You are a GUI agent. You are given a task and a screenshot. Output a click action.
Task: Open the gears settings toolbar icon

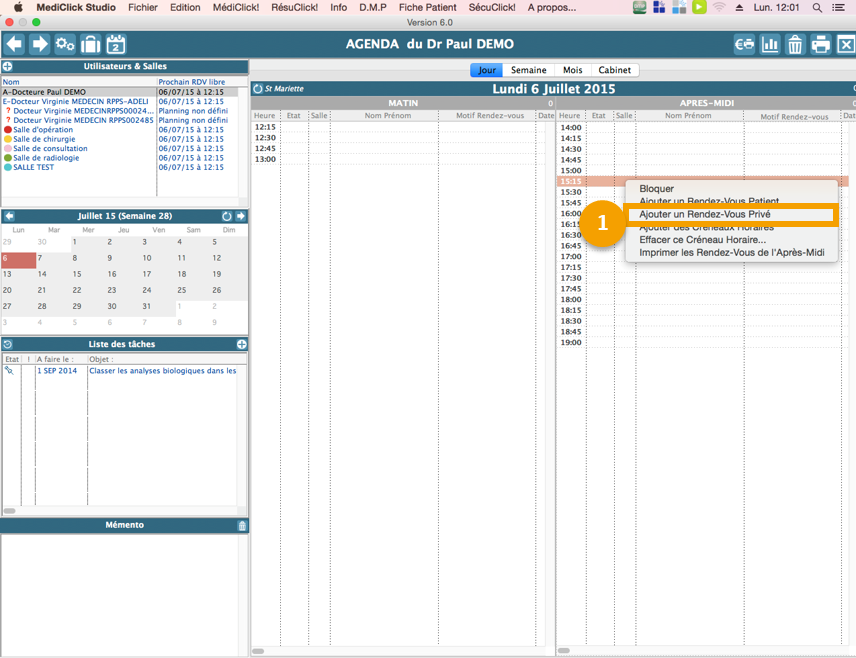click(x=65, y=44)
